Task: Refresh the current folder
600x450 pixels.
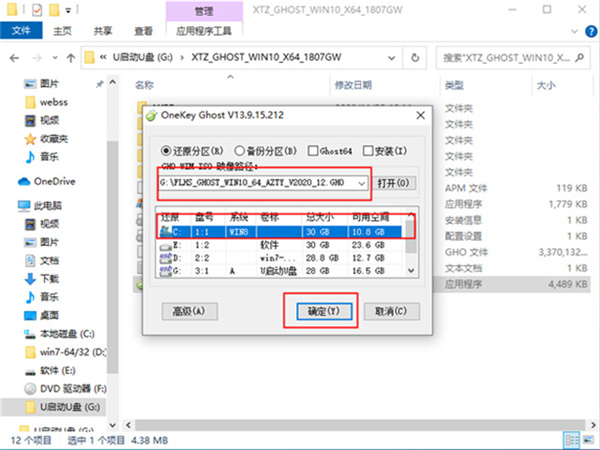Action: (x=415, y=58)
